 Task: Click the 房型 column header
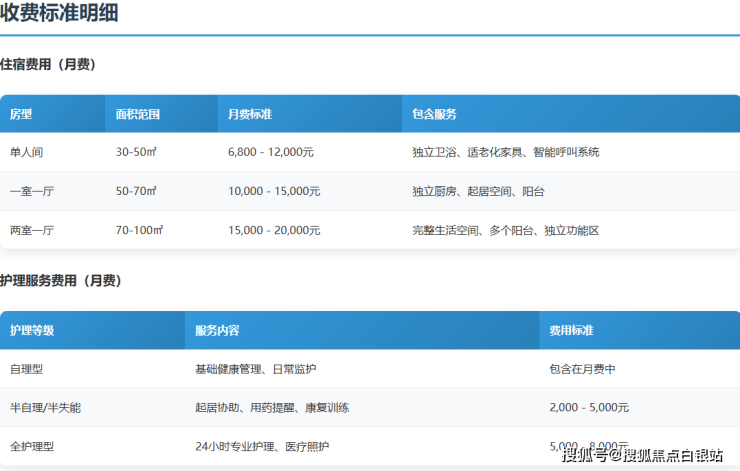[21, 114]
